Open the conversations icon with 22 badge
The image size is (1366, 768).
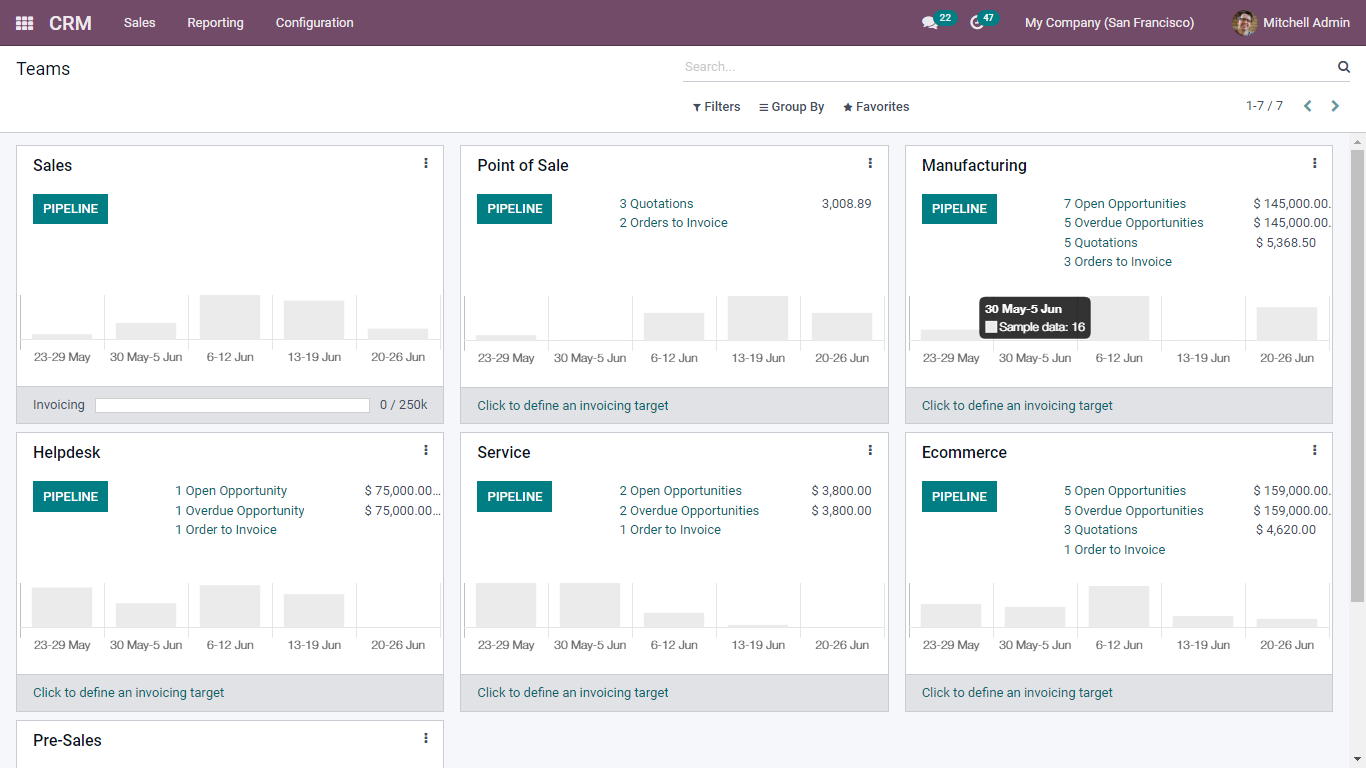(x=930, y=23)
